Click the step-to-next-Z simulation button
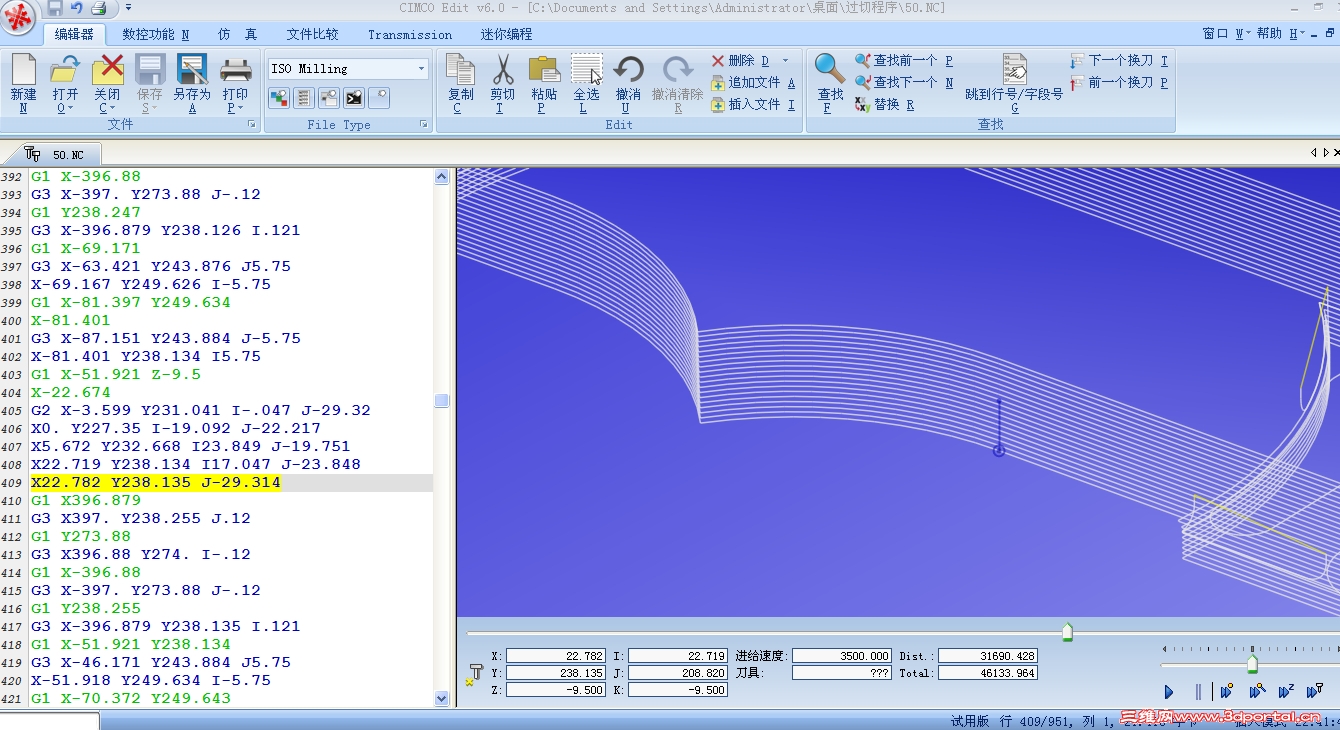 pyautogui.click(x=1287, y=691)
